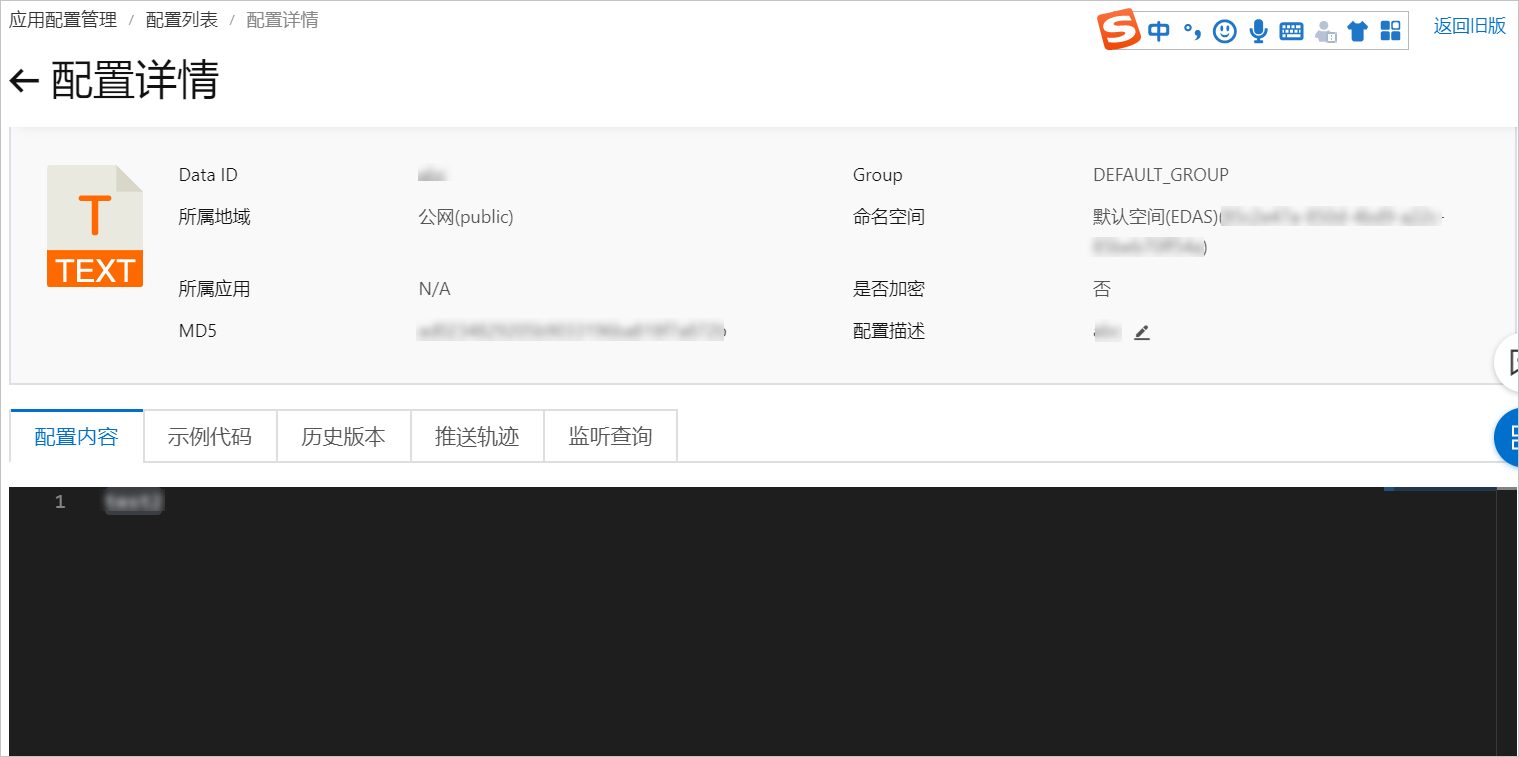1519x757 pixels.
Task: Open the soft keyboard icon in Sogou bar
Action: pyautogui.click(x=1291, y=31)
